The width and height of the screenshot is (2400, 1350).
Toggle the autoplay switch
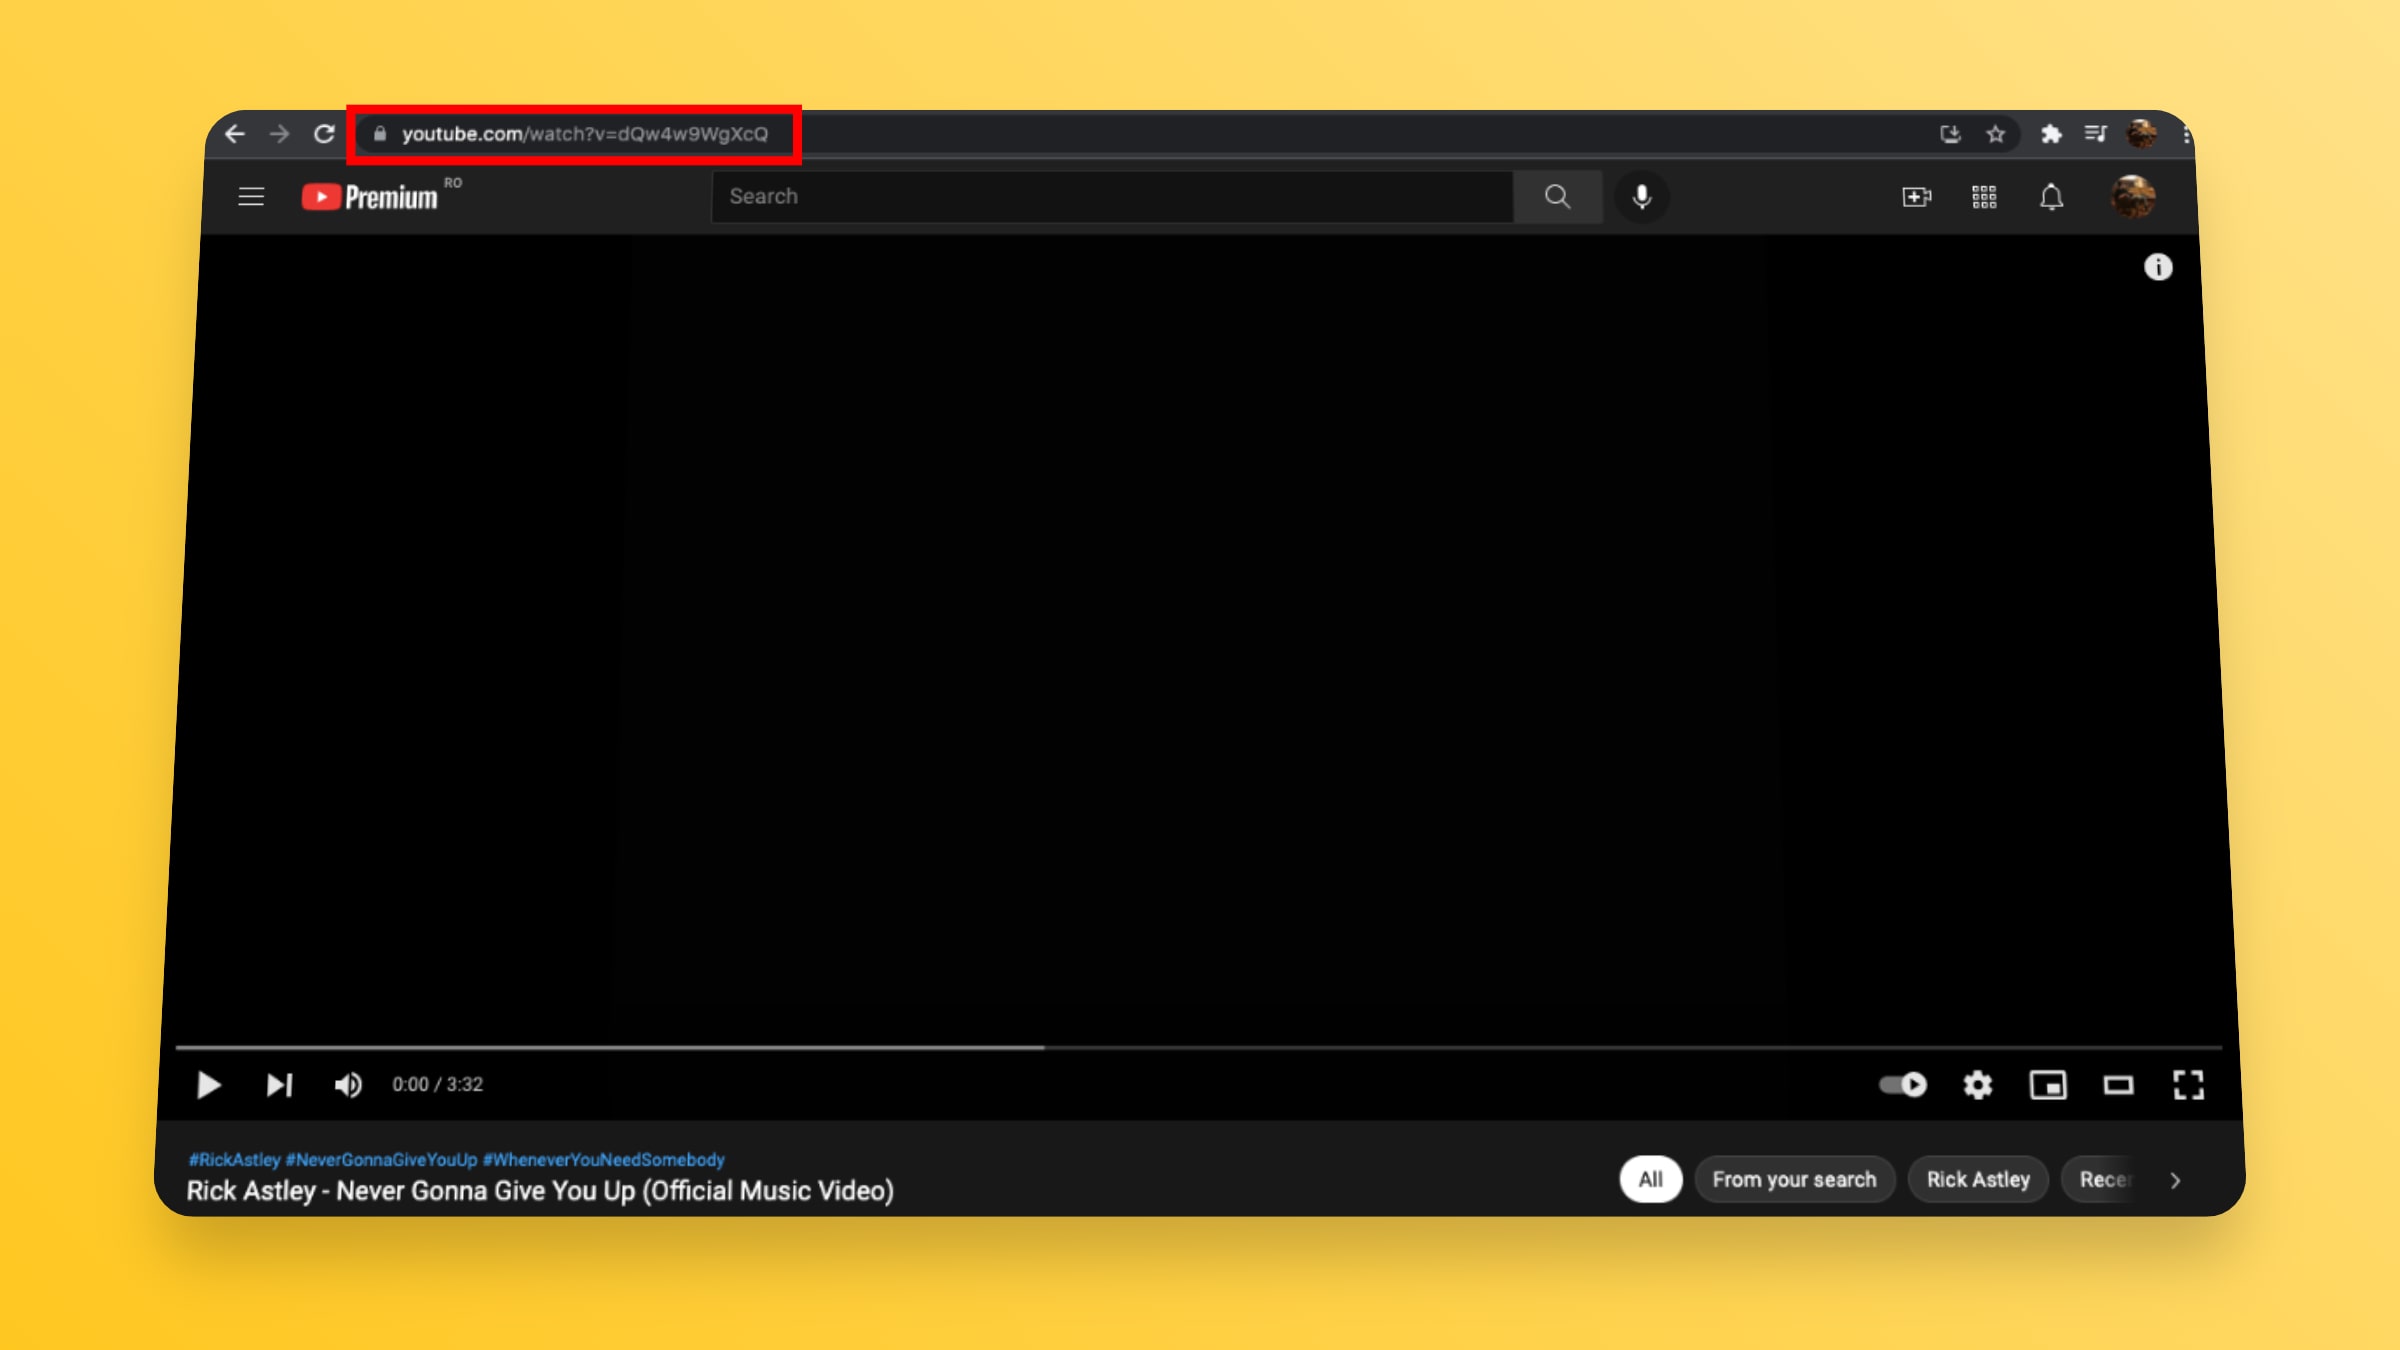1903,1085
